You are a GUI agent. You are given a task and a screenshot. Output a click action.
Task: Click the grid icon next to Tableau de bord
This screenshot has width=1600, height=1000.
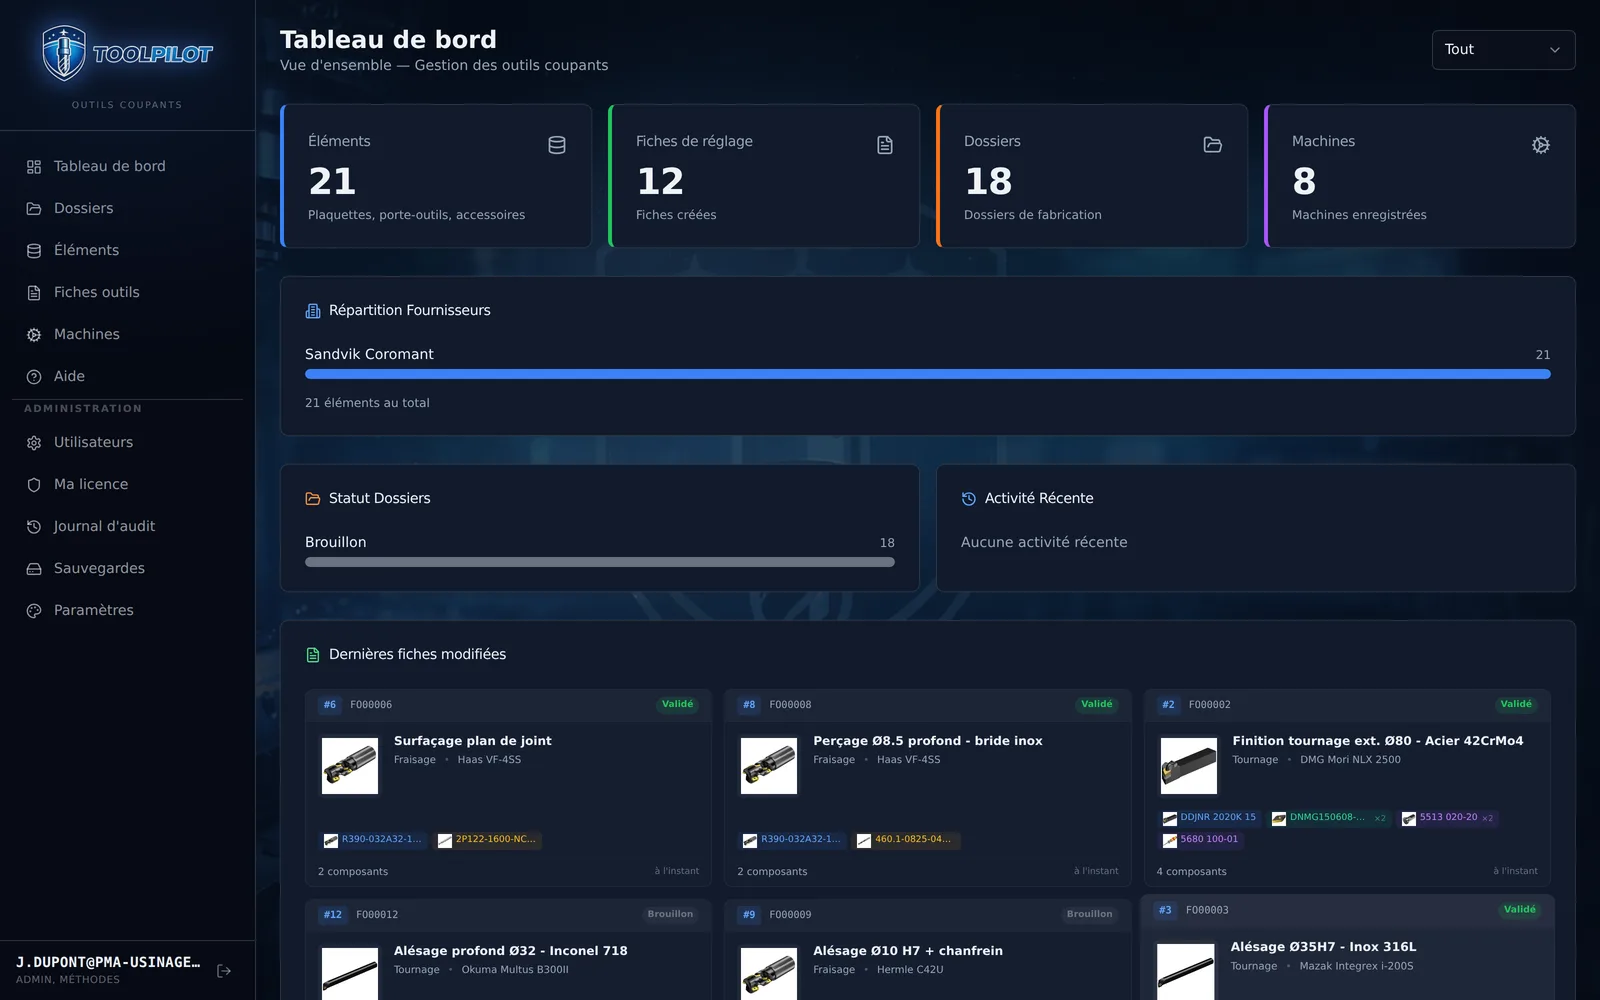coord(34,167)
